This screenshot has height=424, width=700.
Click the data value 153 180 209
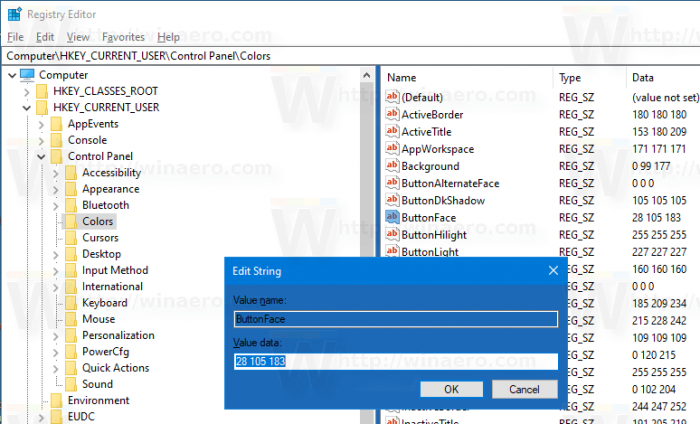click(x=659, y=132)
